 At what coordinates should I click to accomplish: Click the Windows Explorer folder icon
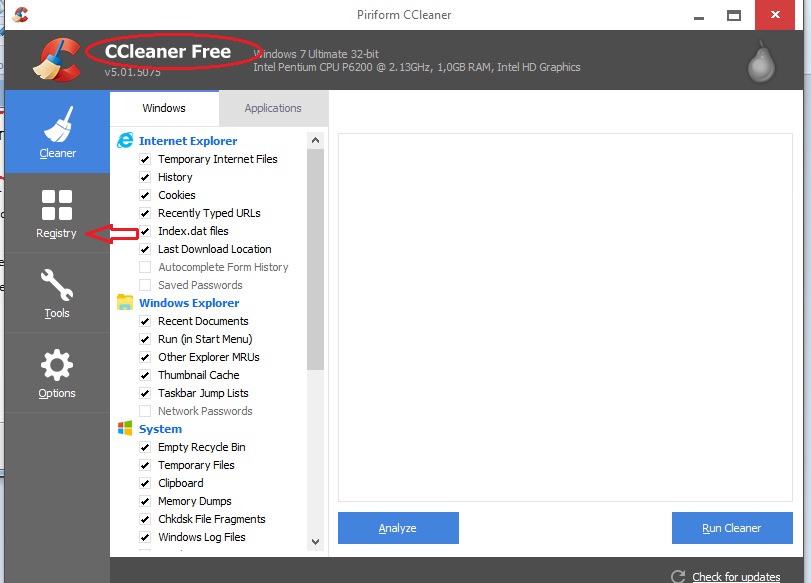[x=125, y=302]
